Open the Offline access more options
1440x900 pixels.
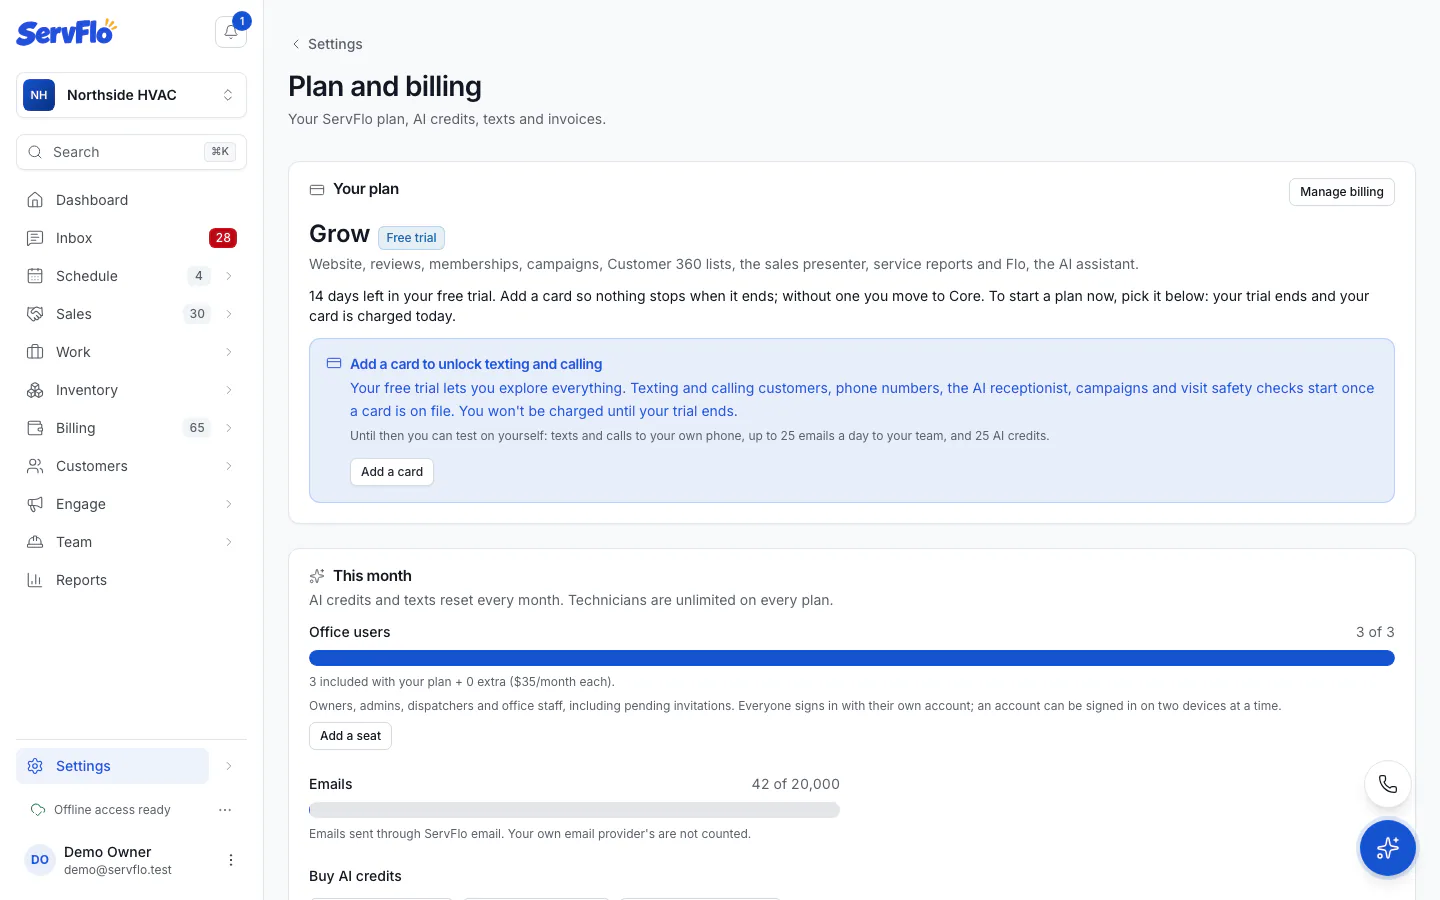coord(225,810)
